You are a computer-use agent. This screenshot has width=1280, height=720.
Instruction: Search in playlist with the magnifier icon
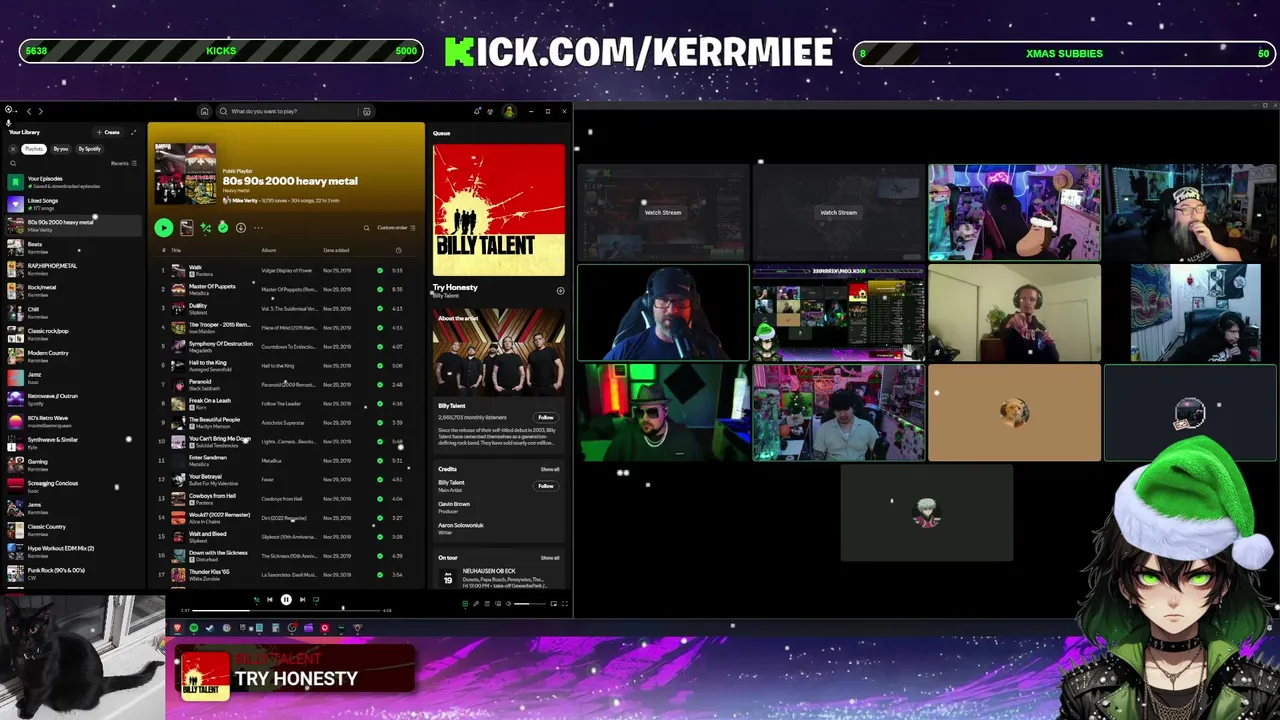coord(366,228)
